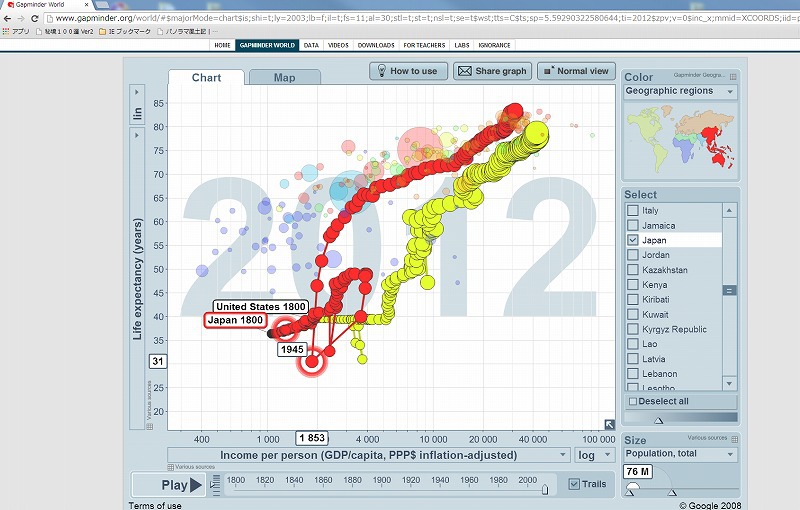
Task: Open the Terms of use link
Action: (x=155, y=505)
